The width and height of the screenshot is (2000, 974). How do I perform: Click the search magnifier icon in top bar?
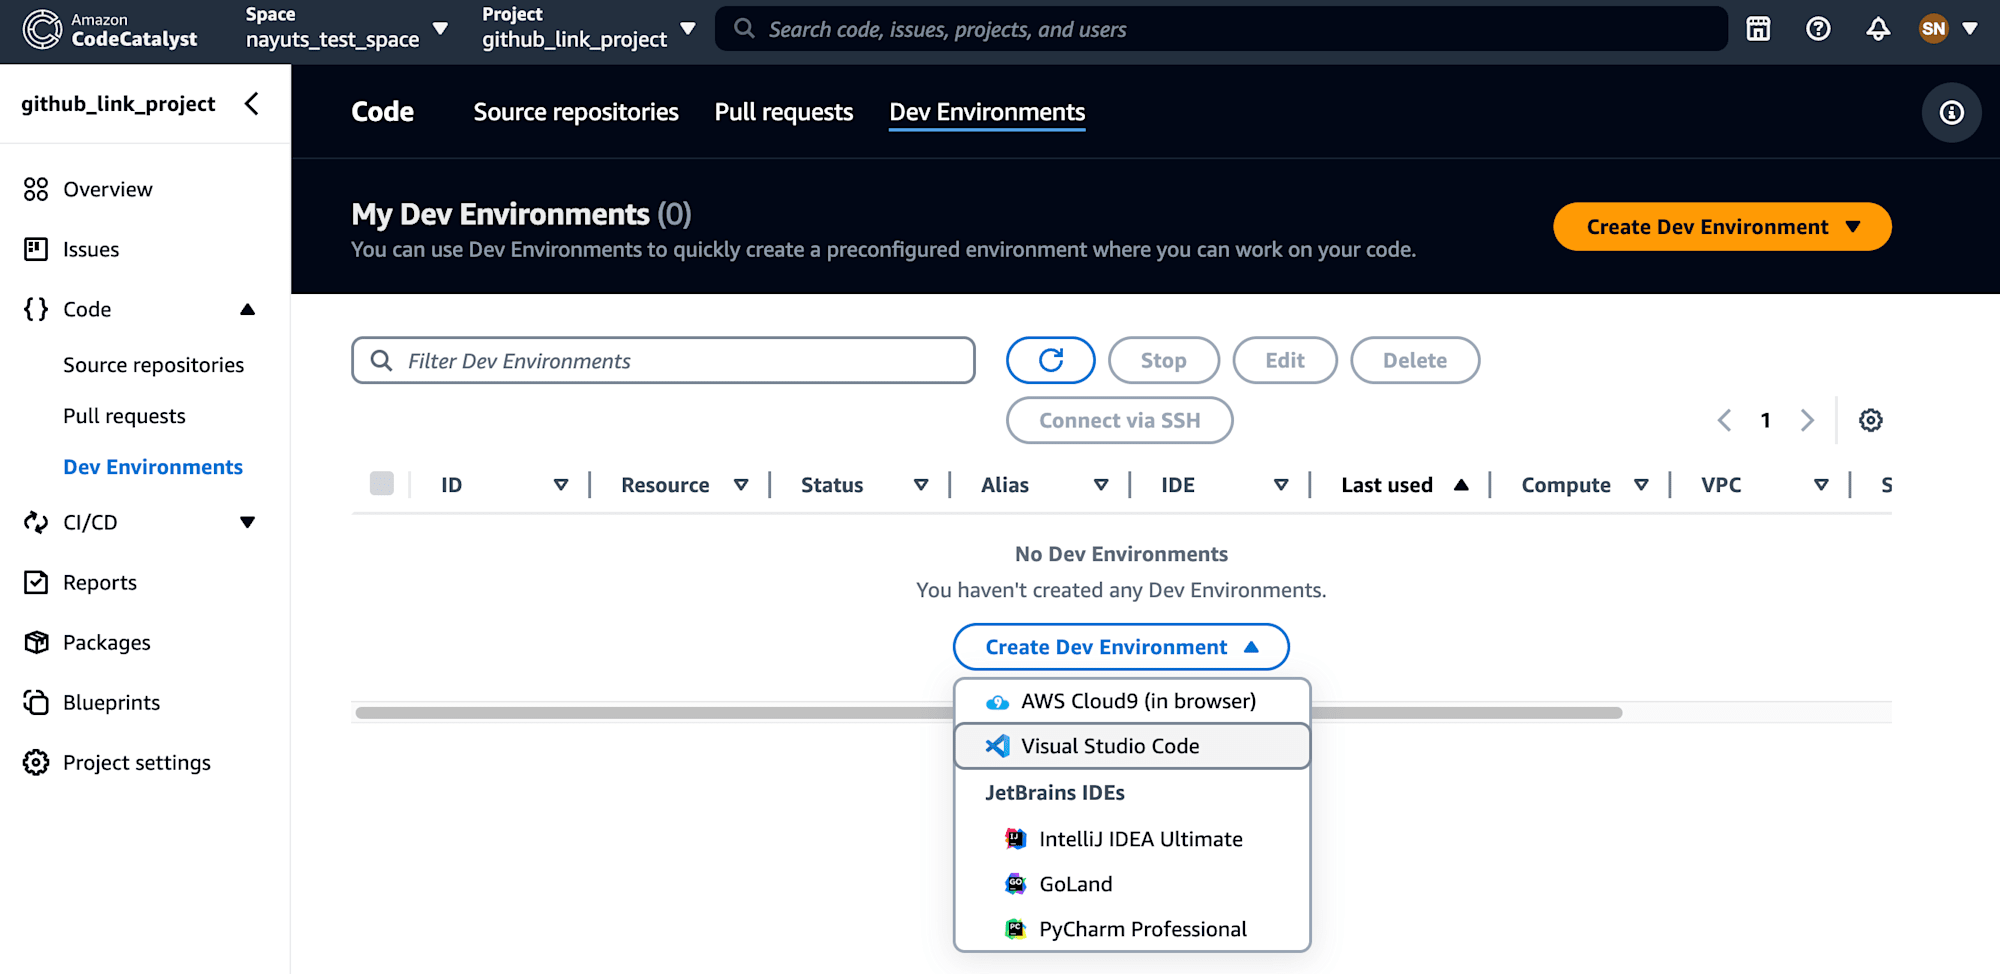[x=744, y=29]
